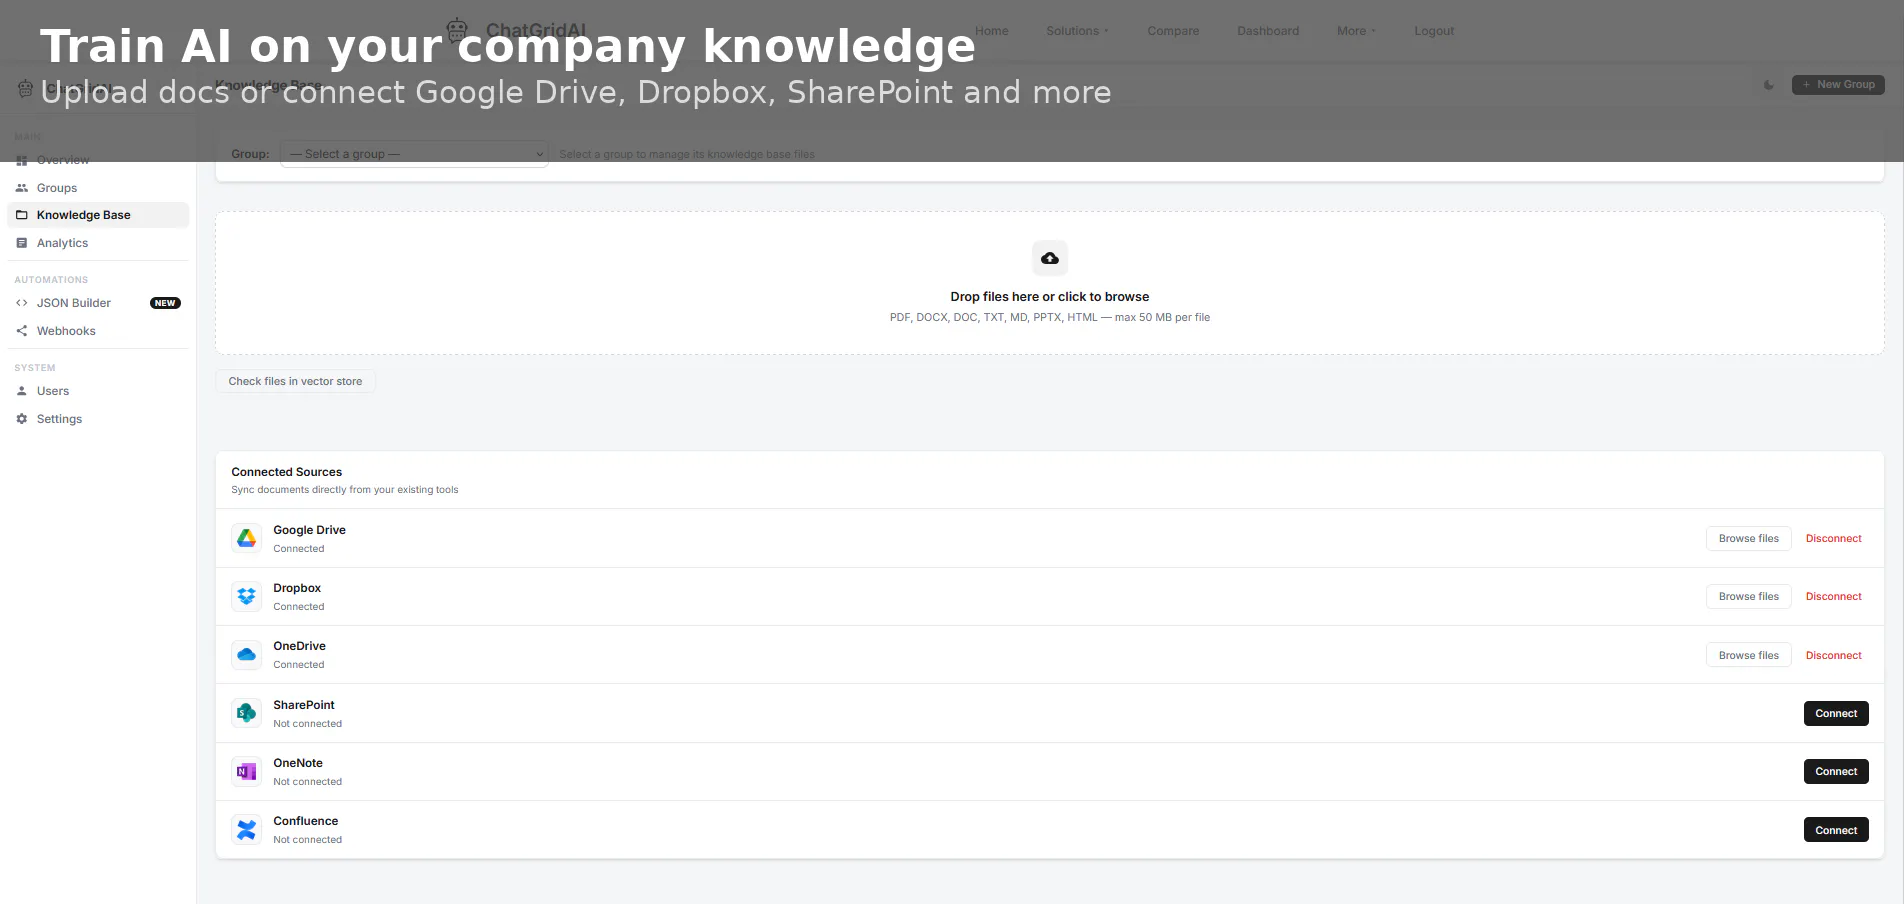Click the Settings gear icon

tap(22, 419)
